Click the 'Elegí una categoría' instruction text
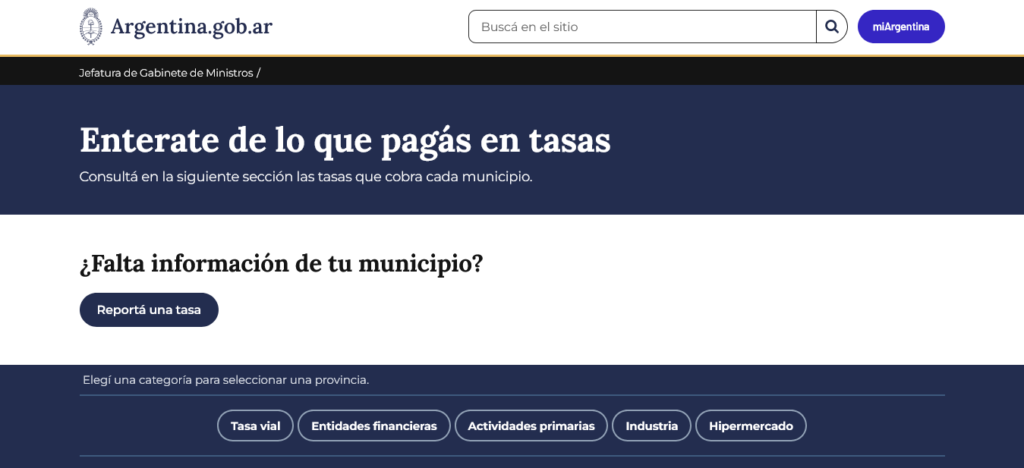 [x=226, y=380]
